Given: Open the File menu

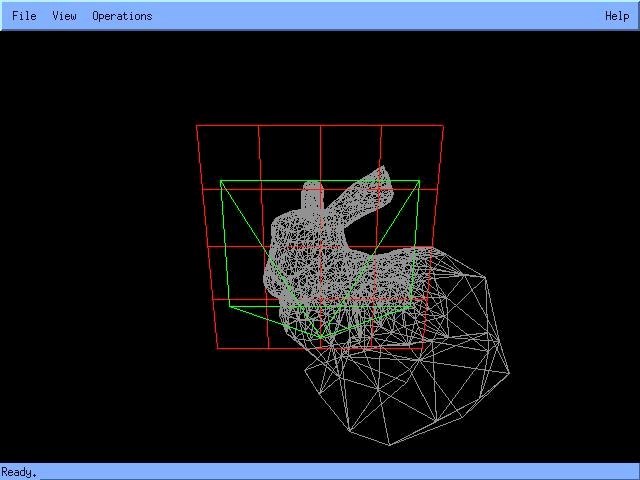Looking at the screenshot, I should coord(24,16).
